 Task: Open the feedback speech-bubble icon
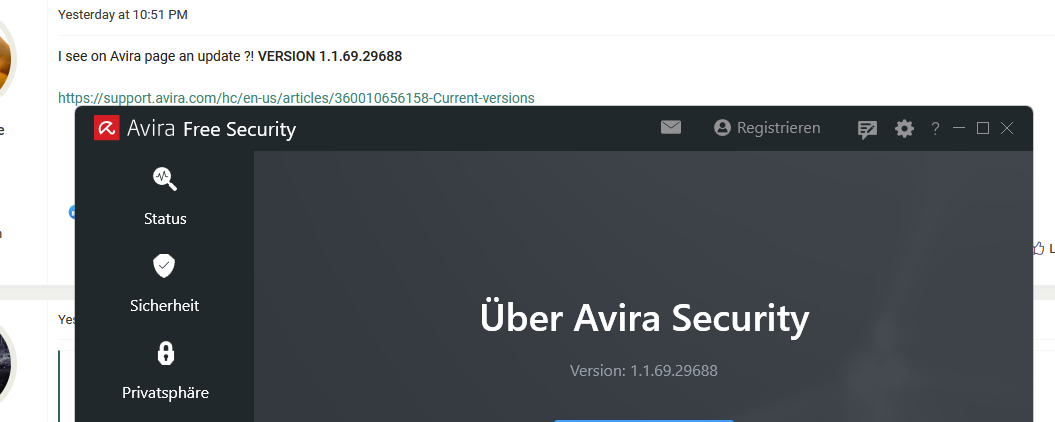click(867, 129)
